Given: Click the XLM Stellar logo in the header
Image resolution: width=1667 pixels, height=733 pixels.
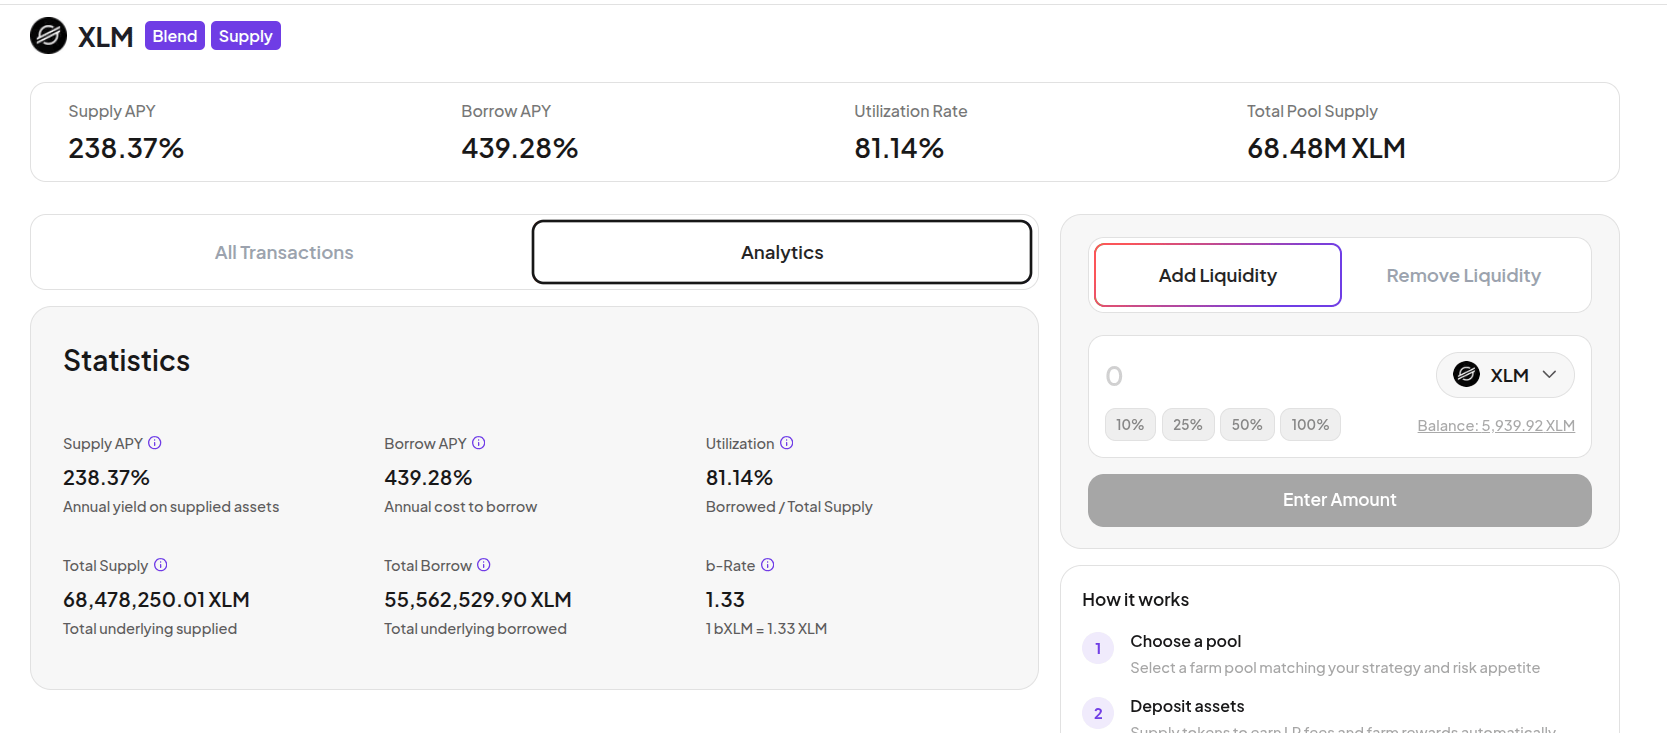Looking at the screenshot, I should tap(48, 36).
